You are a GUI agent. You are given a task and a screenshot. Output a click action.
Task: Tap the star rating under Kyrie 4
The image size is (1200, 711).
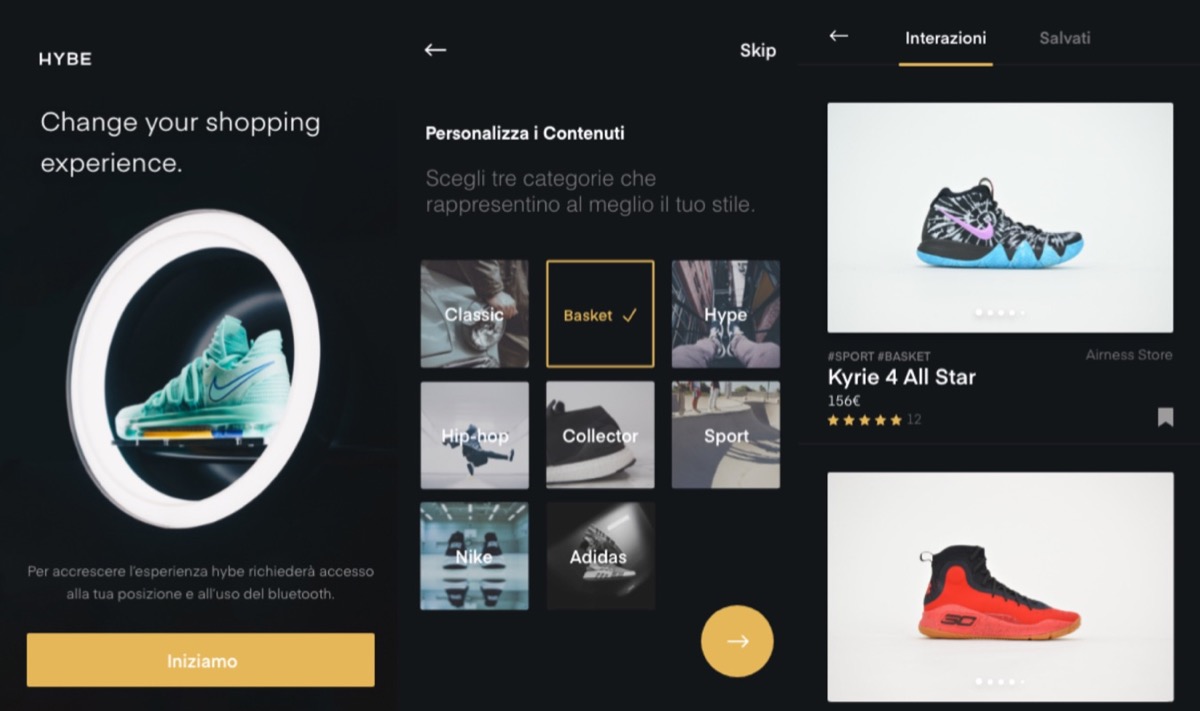865,420
